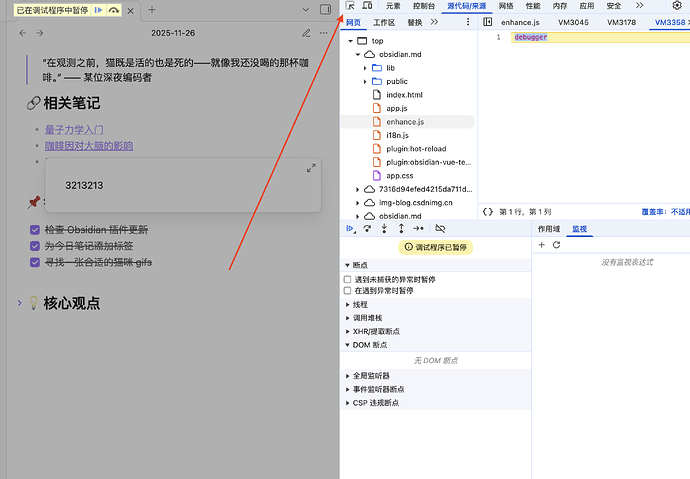
Task: Click the Step icon in debugger toolbar
Action: pyautogui.click(x=418, y=228)
